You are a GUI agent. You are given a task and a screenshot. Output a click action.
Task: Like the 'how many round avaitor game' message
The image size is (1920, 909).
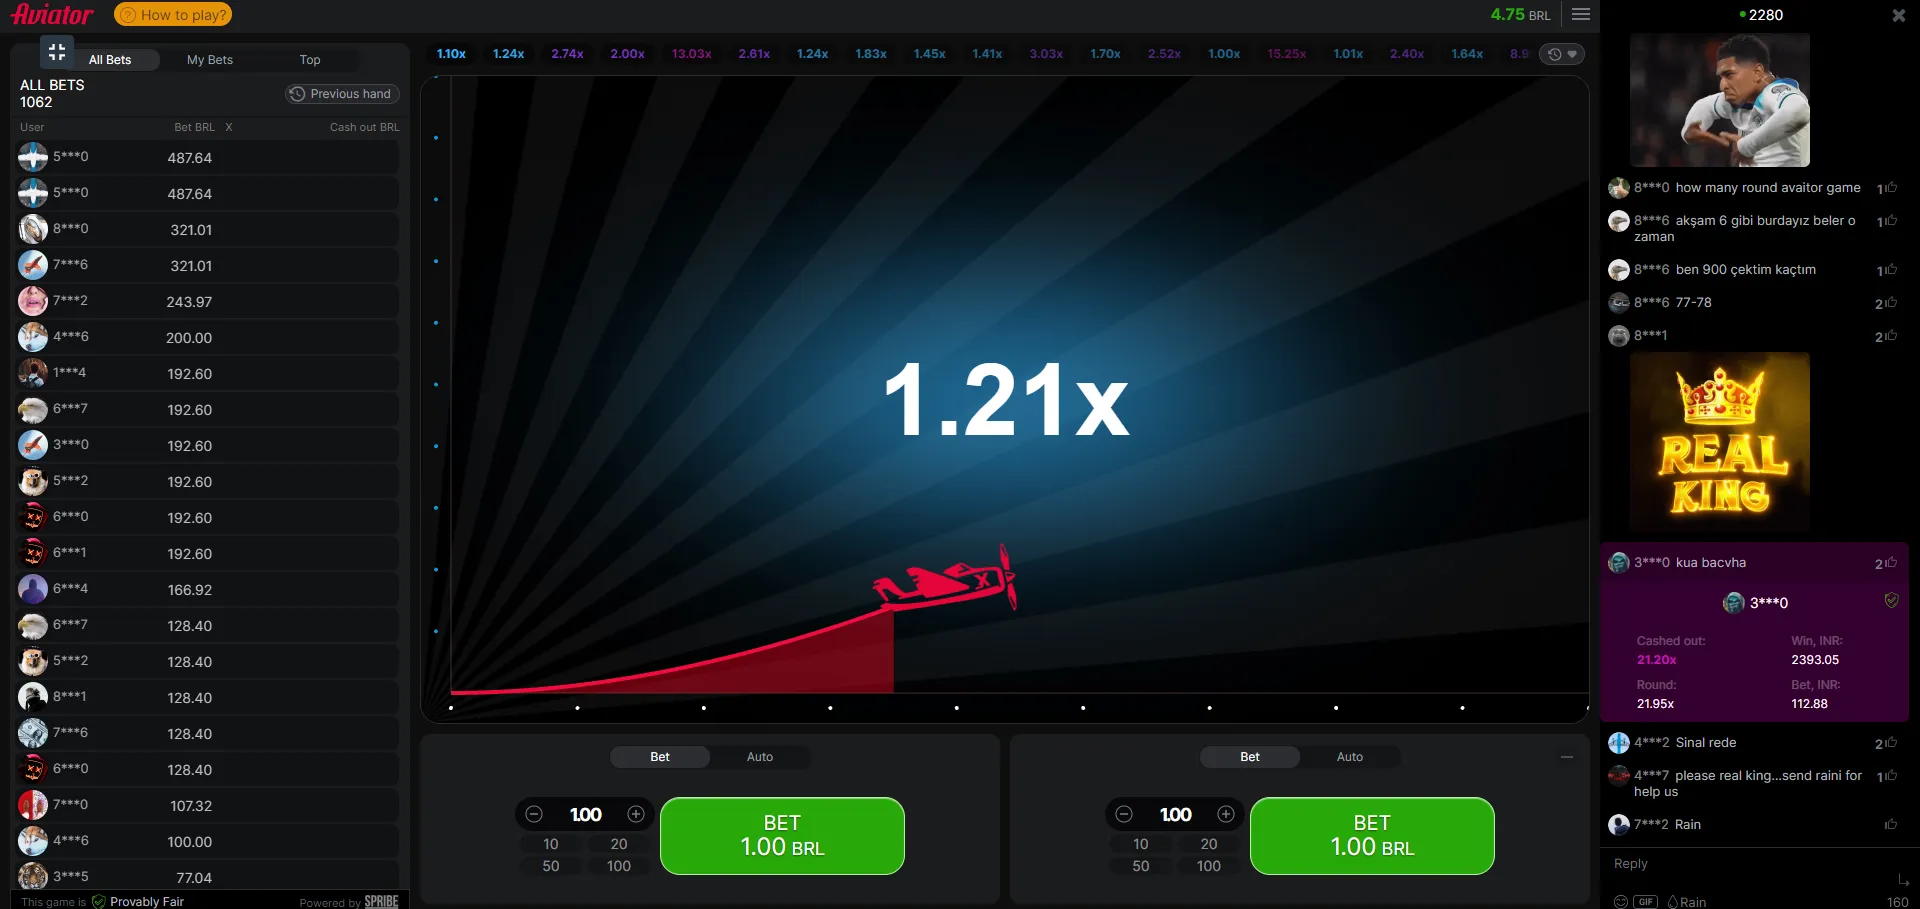(x=1891, y=187)
